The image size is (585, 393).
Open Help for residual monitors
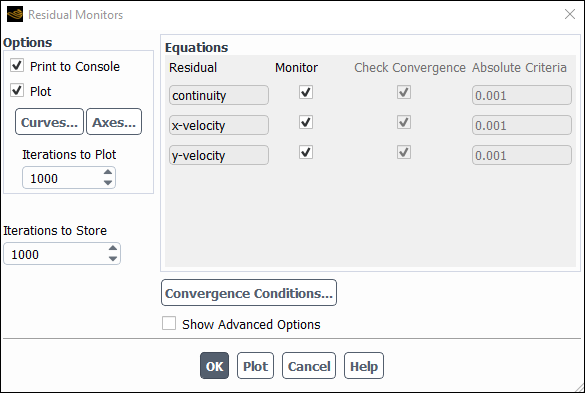tap(364, 366)
